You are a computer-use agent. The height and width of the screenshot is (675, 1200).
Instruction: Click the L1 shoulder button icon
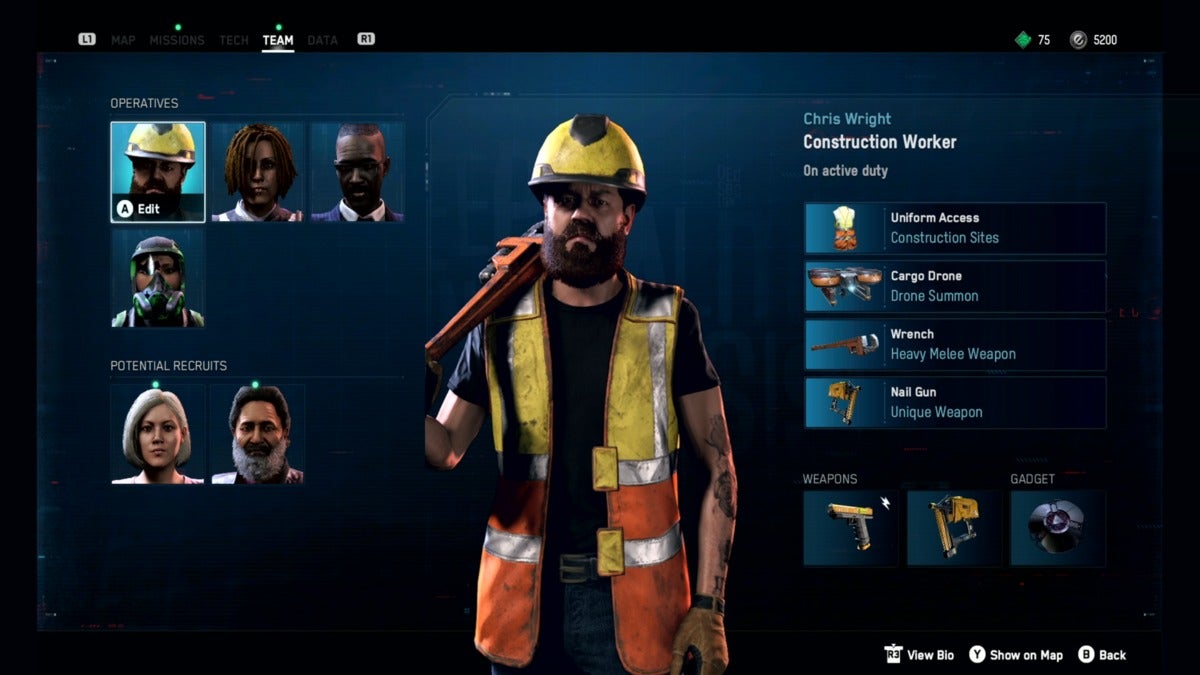tap(87, 40)
